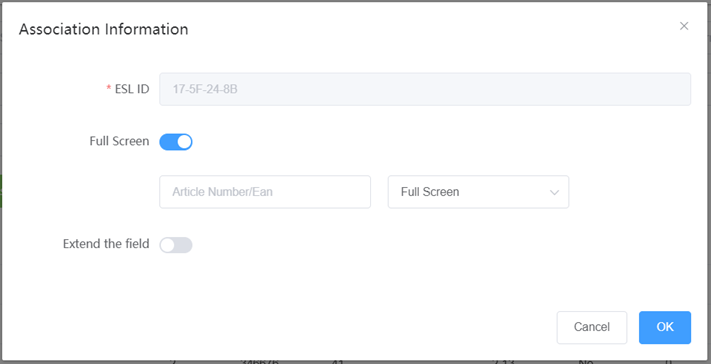Close the Association Information dialog
This screenshot has height=364, width=711.
pyautogui.click(x=684, y=26)
